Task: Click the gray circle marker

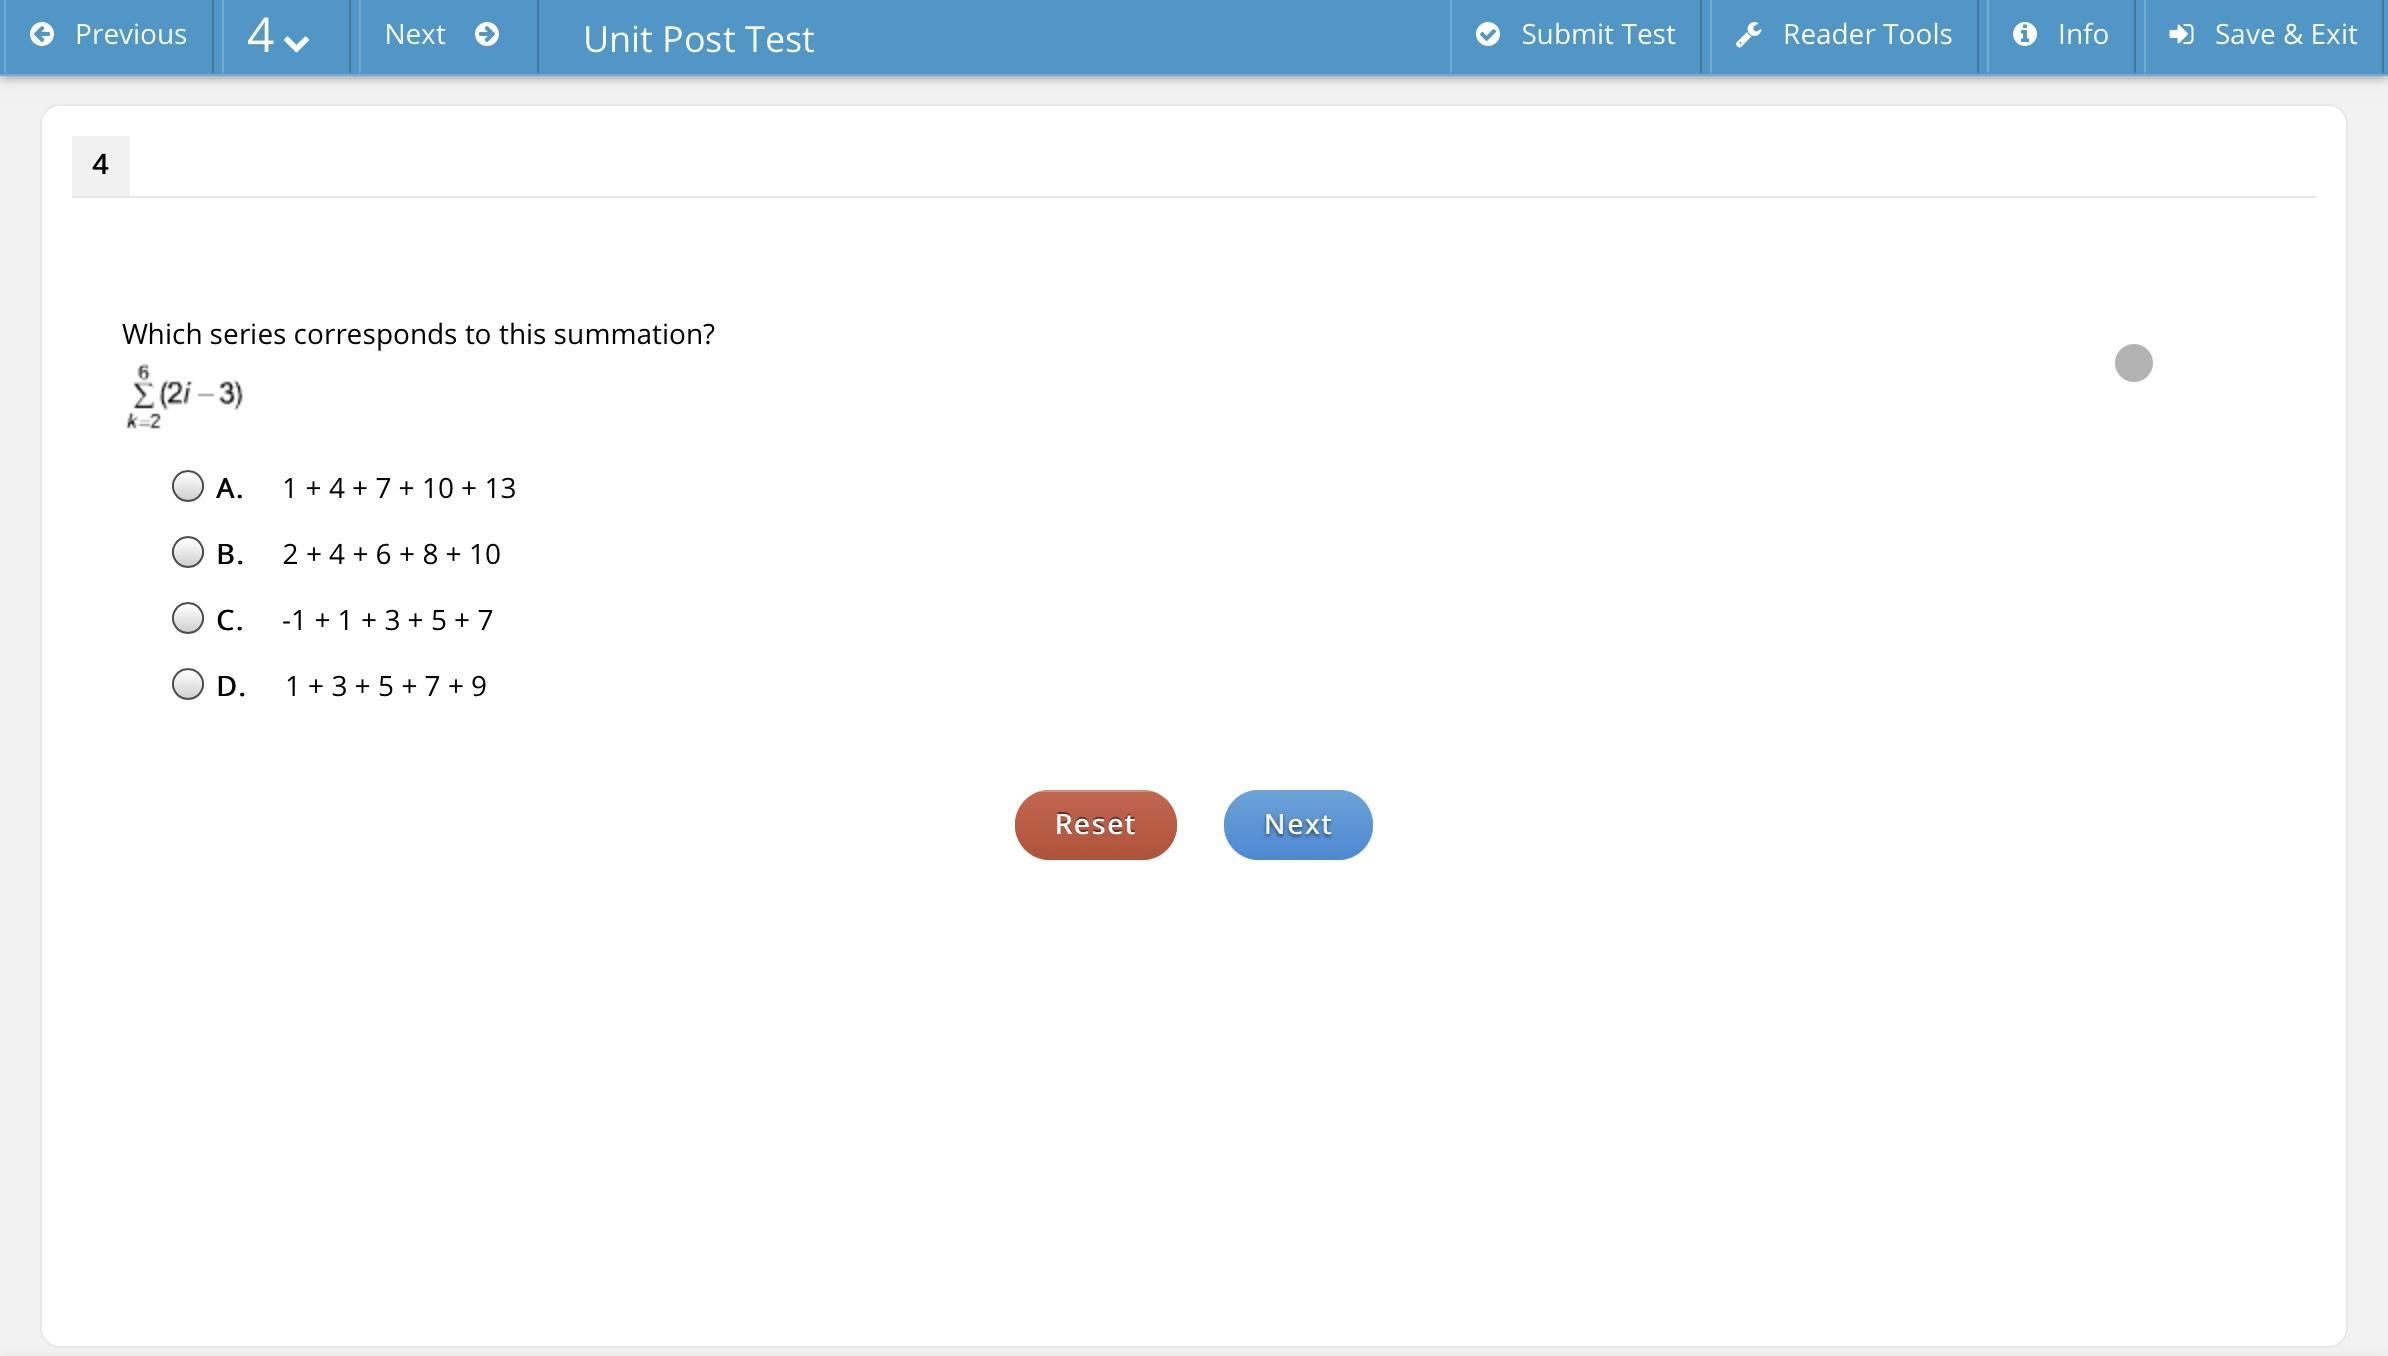Action: [2133, 363]
